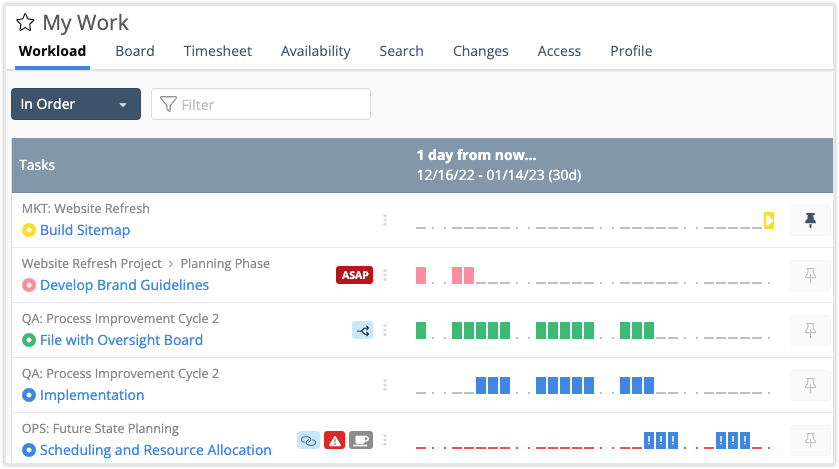Open the three-dot menu for Implementation row
Screen dimensions: 839x469
point(385,385)
